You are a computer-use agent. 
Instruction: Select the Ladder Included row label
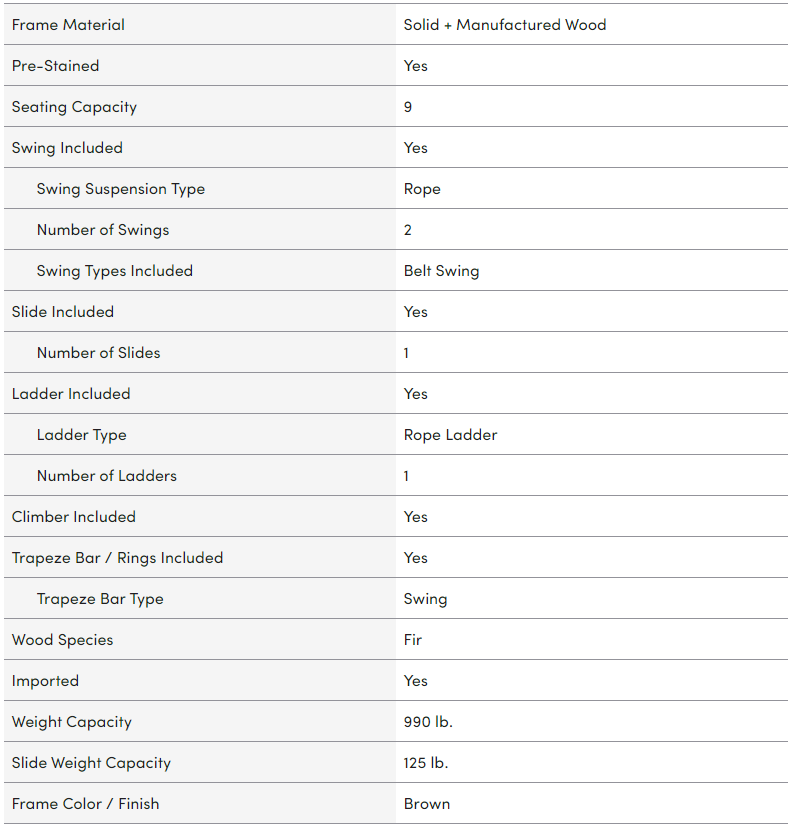point(71,394)
